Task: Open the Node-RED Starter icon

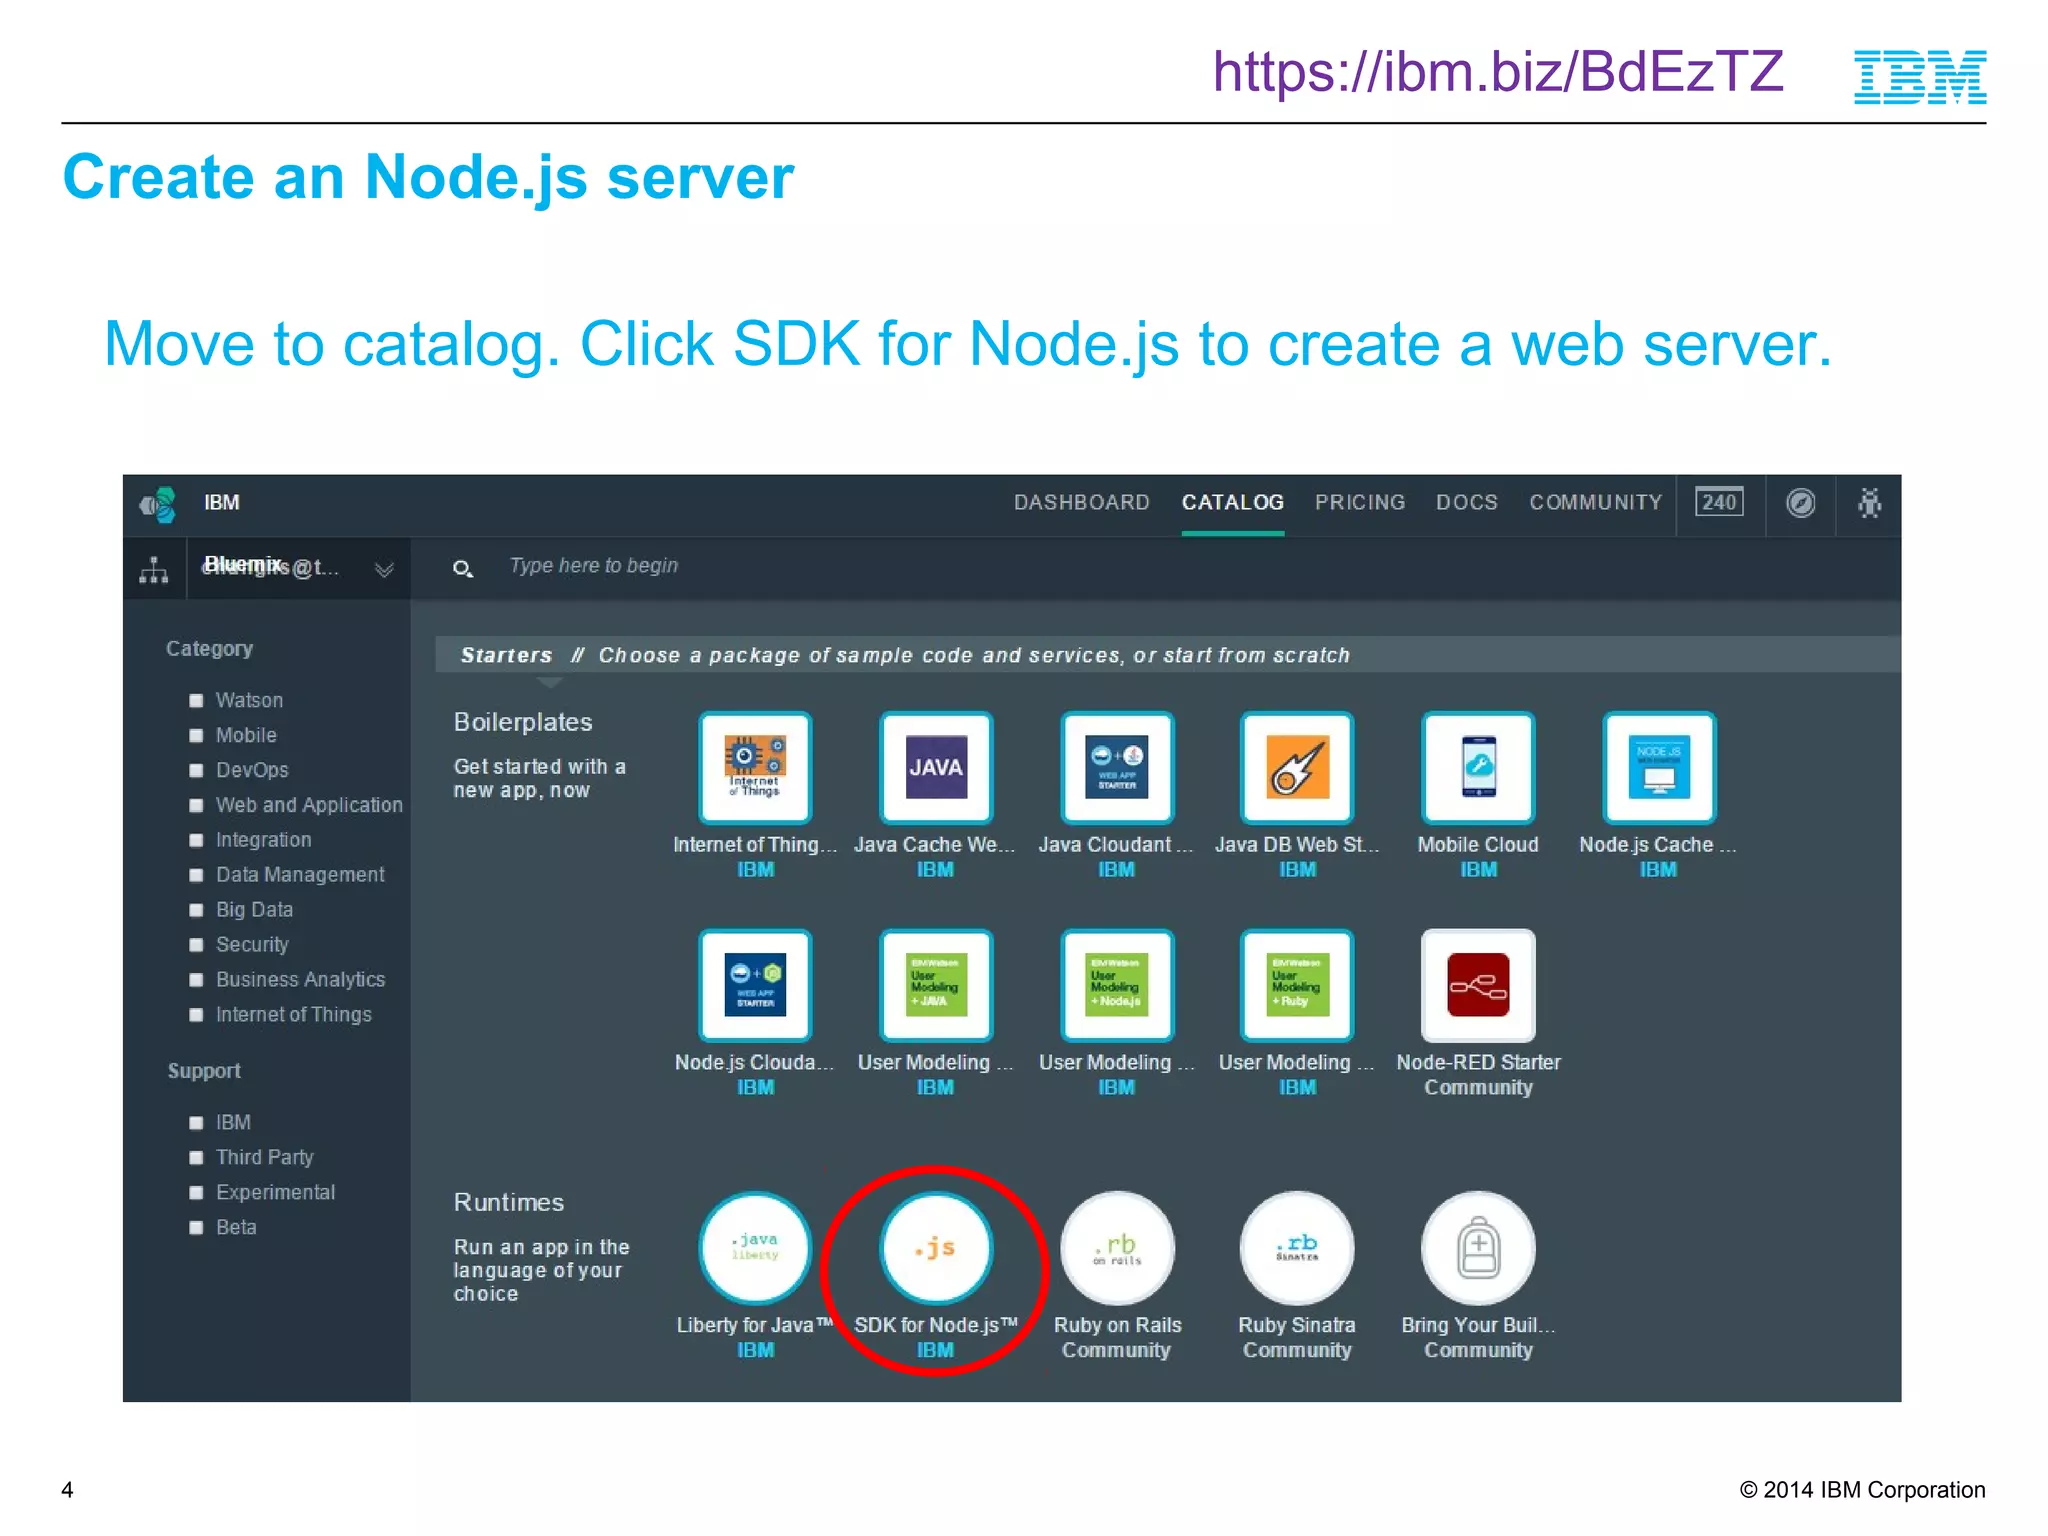Action: (x=1478, y=985)
